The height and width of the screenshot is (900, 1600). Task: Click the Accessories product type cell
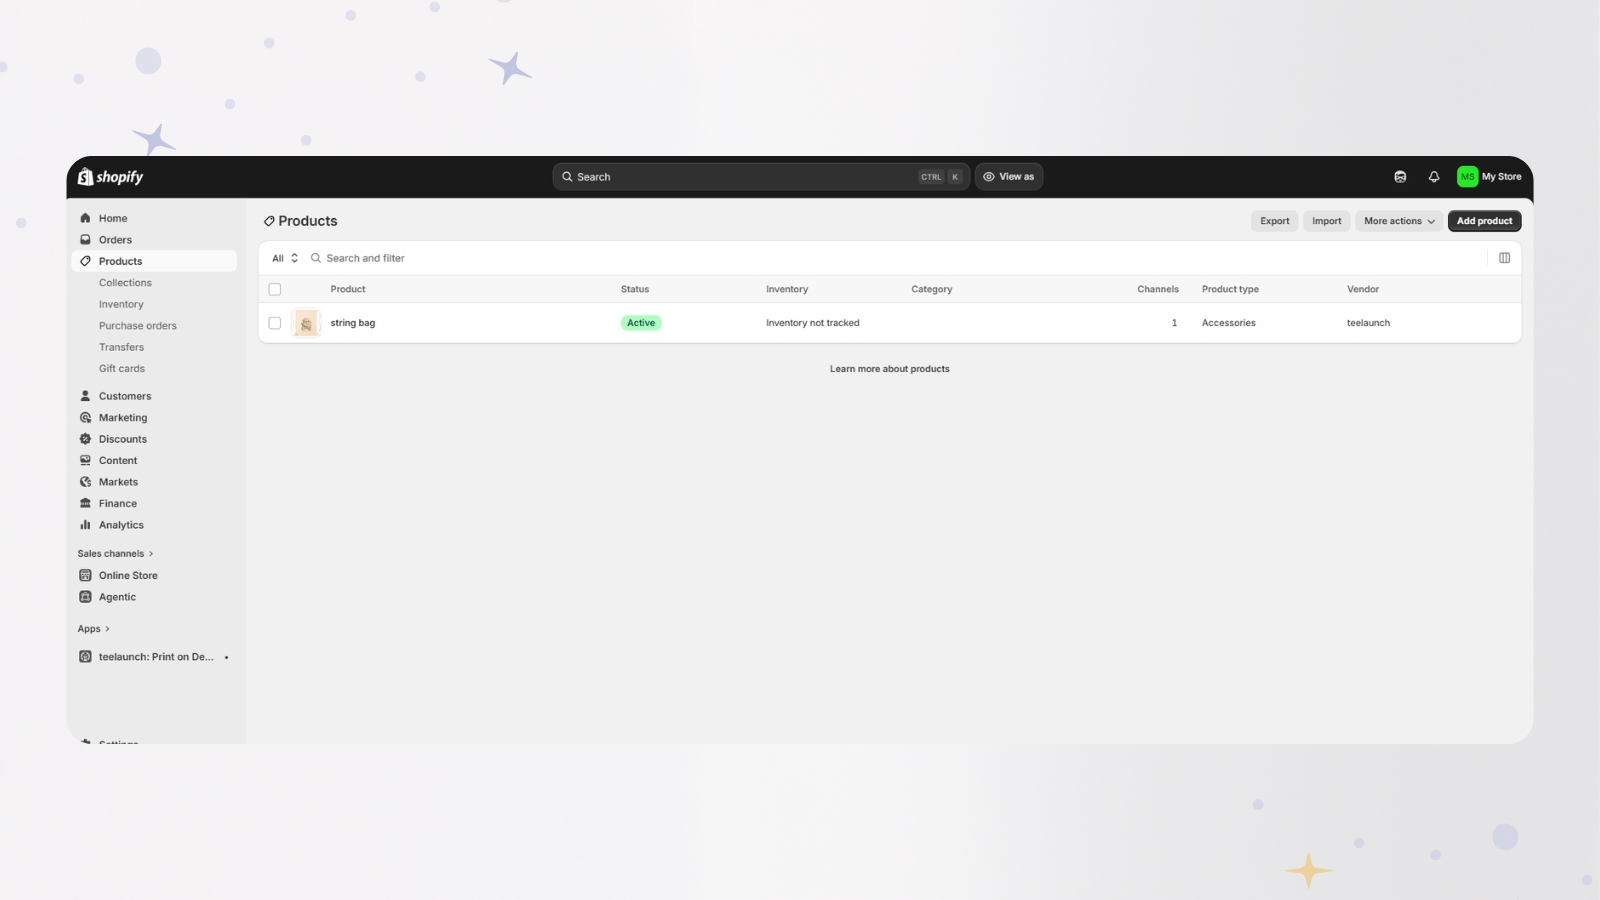(1229, 323)
